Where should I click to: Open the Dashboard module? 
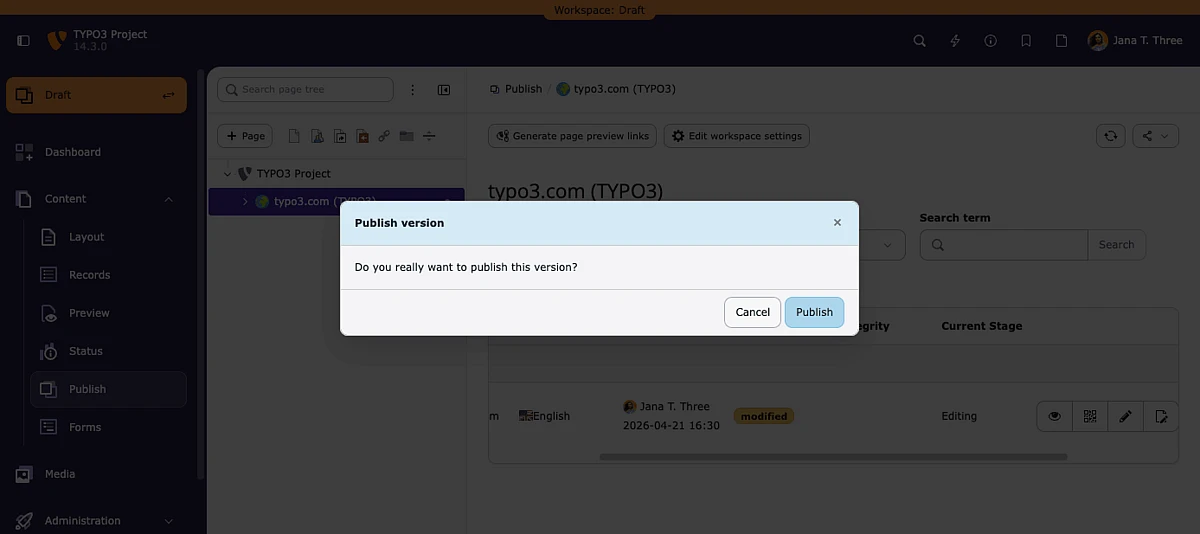(x=72, y=152)
